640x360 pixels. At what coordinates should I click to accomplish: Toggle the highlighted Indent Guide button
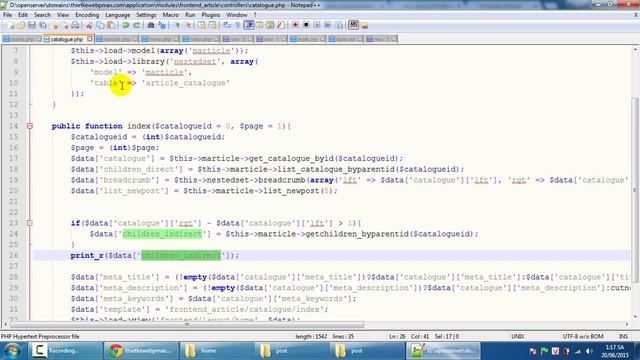[249, 25]
